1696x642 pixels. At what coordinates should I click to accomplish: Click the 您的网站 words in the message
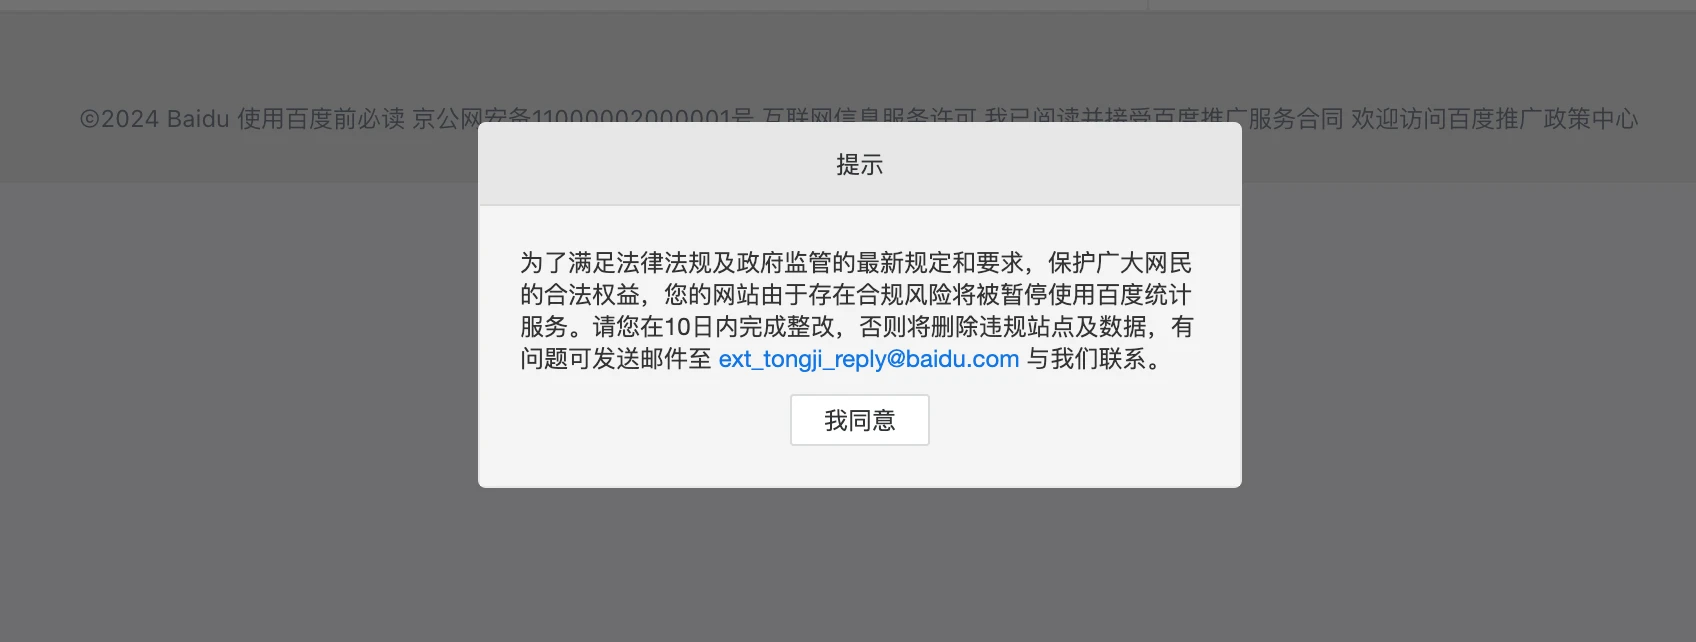(712, 295)
